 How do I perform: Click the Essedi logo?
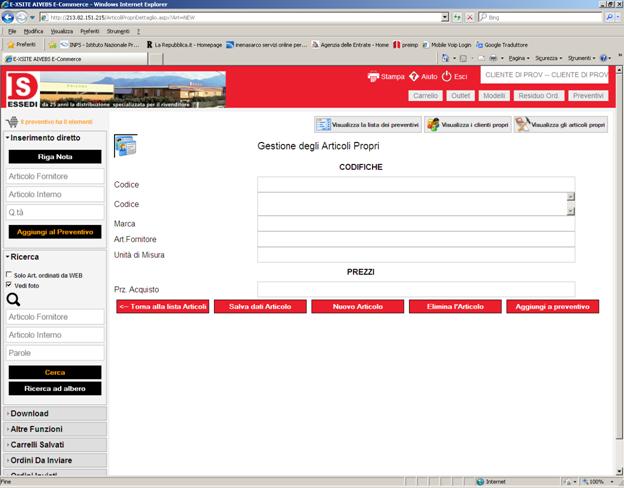(23, 90)
